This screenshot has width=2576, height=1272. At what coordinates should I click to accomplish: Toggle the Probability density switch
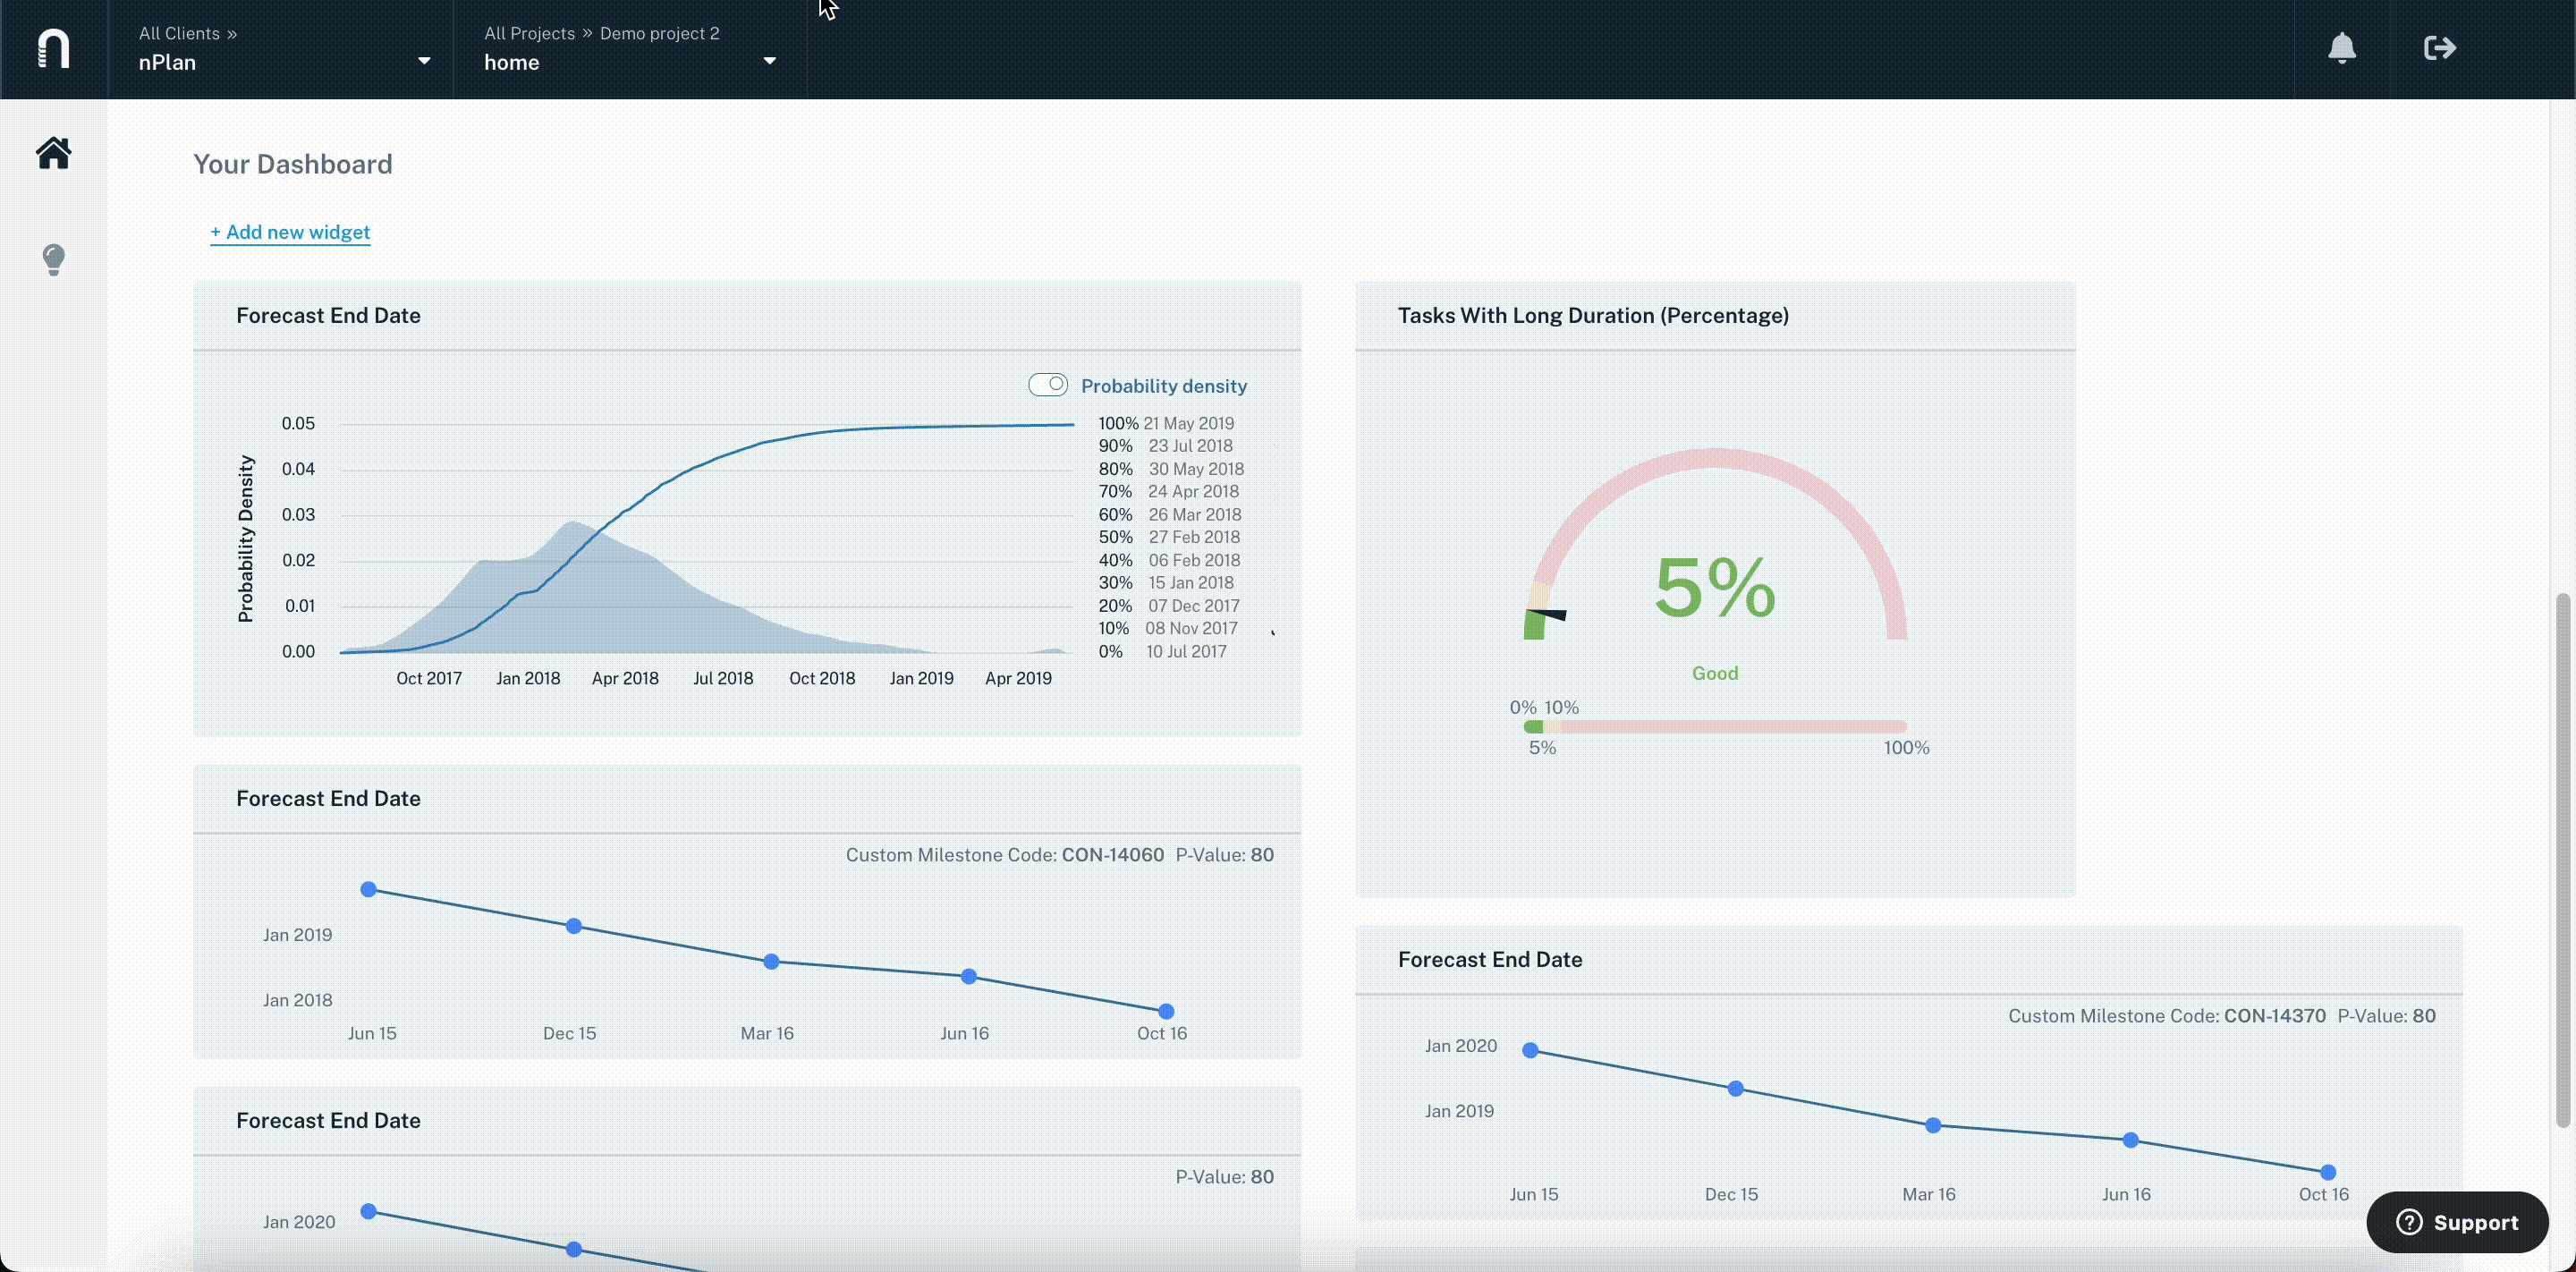tap(1048, 385)
